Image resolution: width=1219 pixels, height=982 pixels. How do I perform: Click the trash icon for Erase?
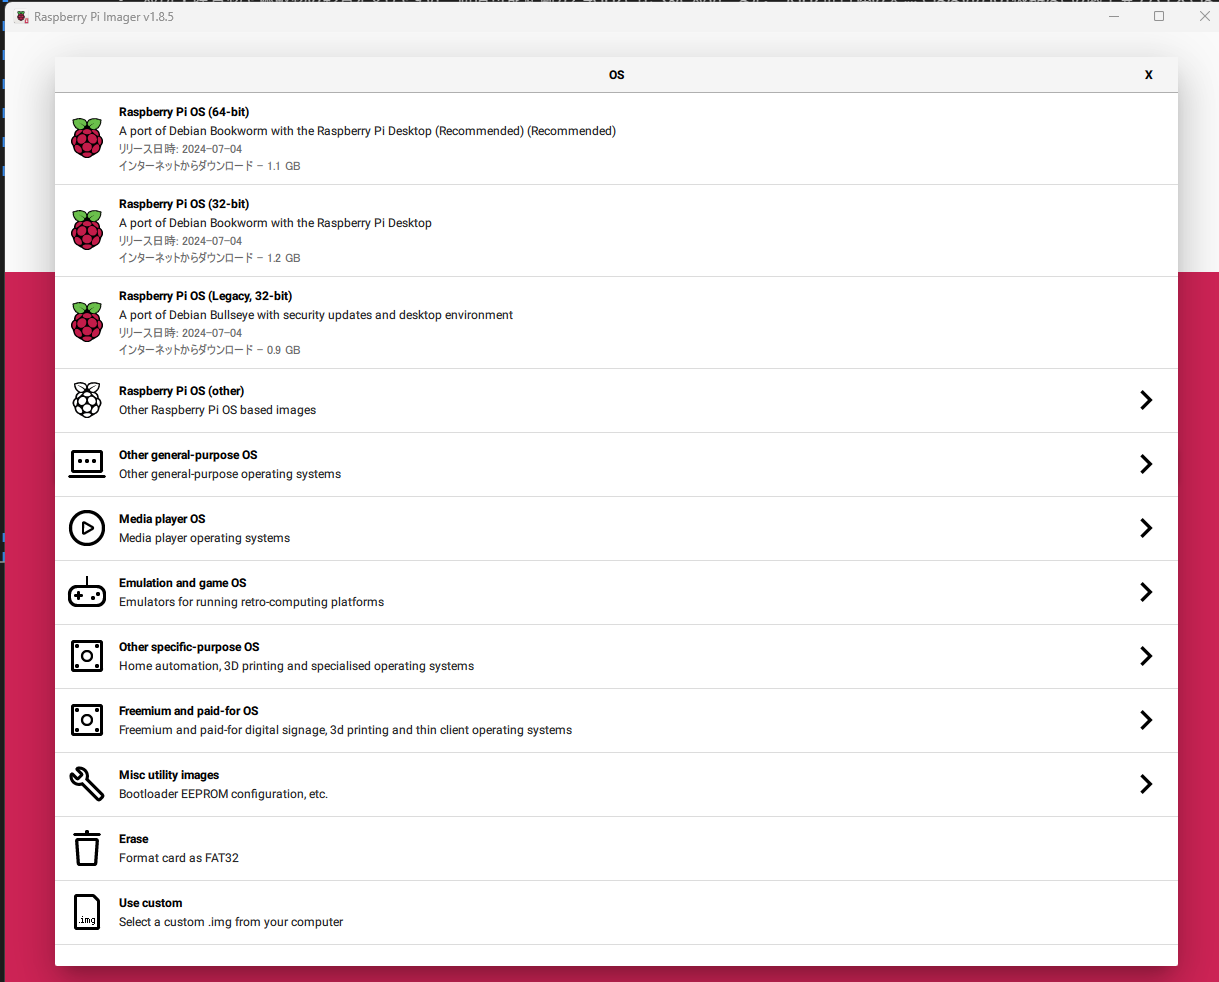tap(87, 848)
